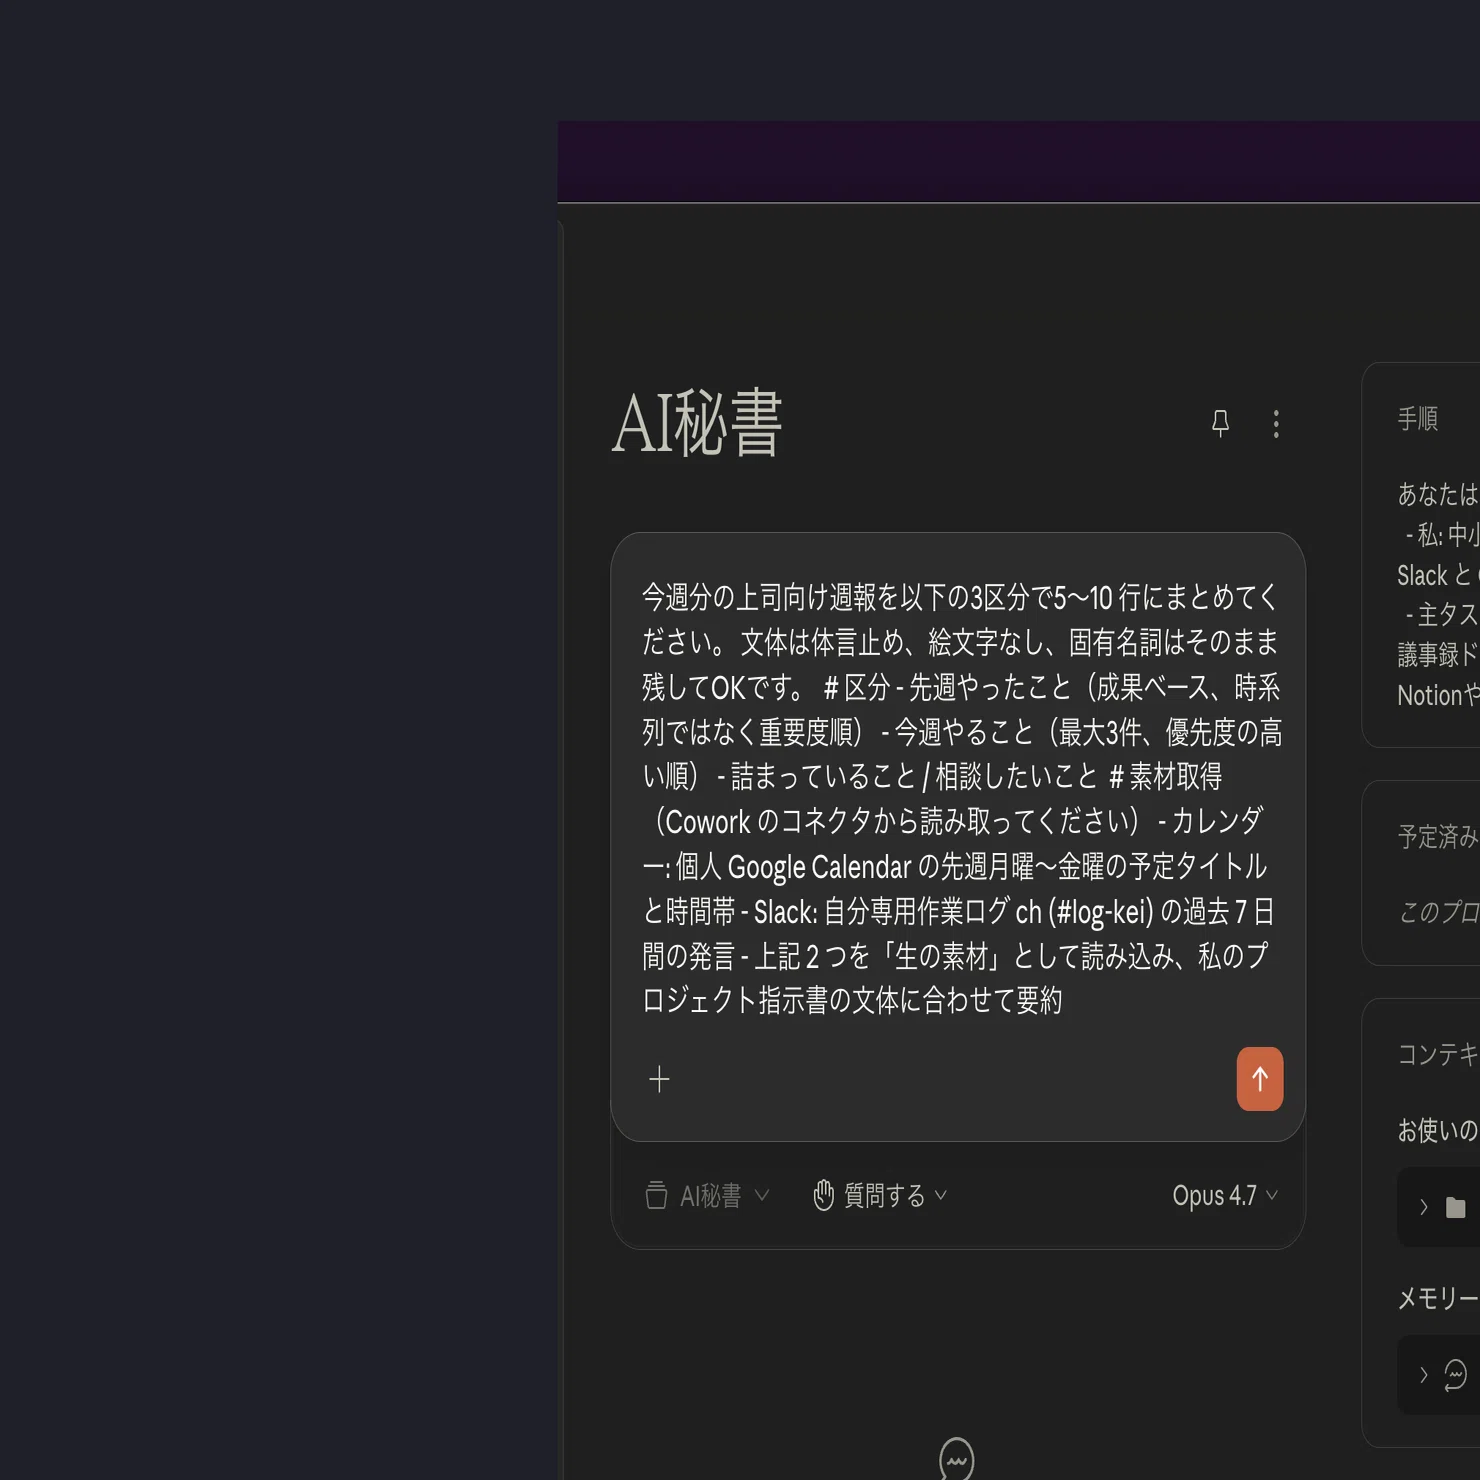Expand the folder row chevron under コンテキスト
Image resolution: width=1480 pixels, height=1480 pixels.
coord(1423,1208)
